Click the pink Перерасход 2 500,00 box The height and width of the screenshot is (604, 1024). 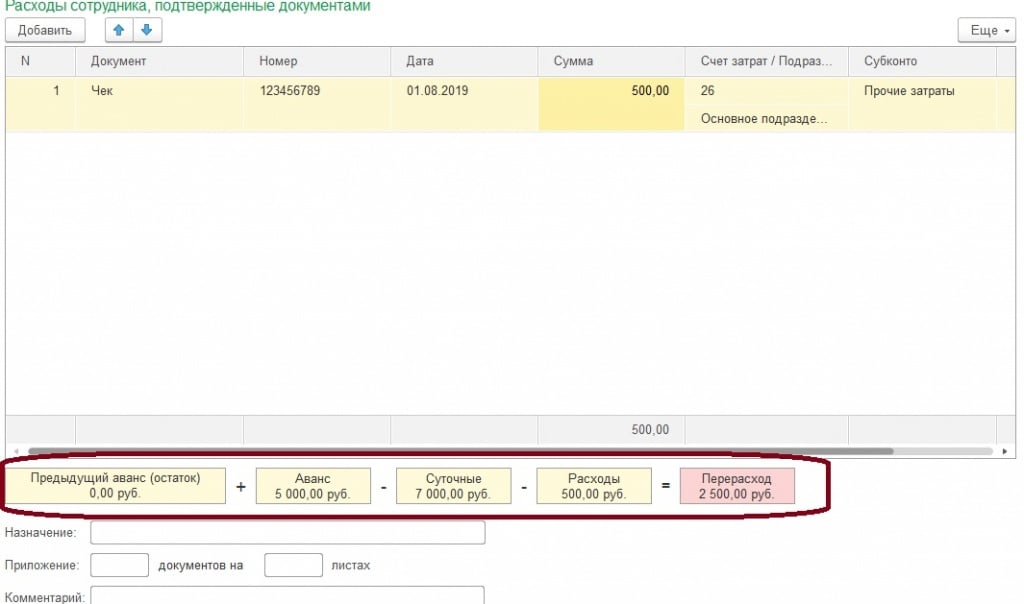(x=736, y=486)
